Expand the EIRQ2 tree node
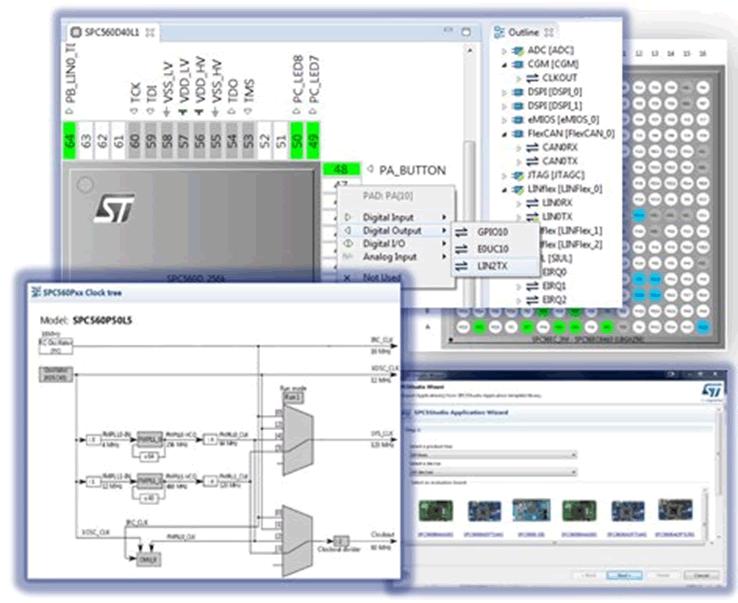 click(519, 300)
